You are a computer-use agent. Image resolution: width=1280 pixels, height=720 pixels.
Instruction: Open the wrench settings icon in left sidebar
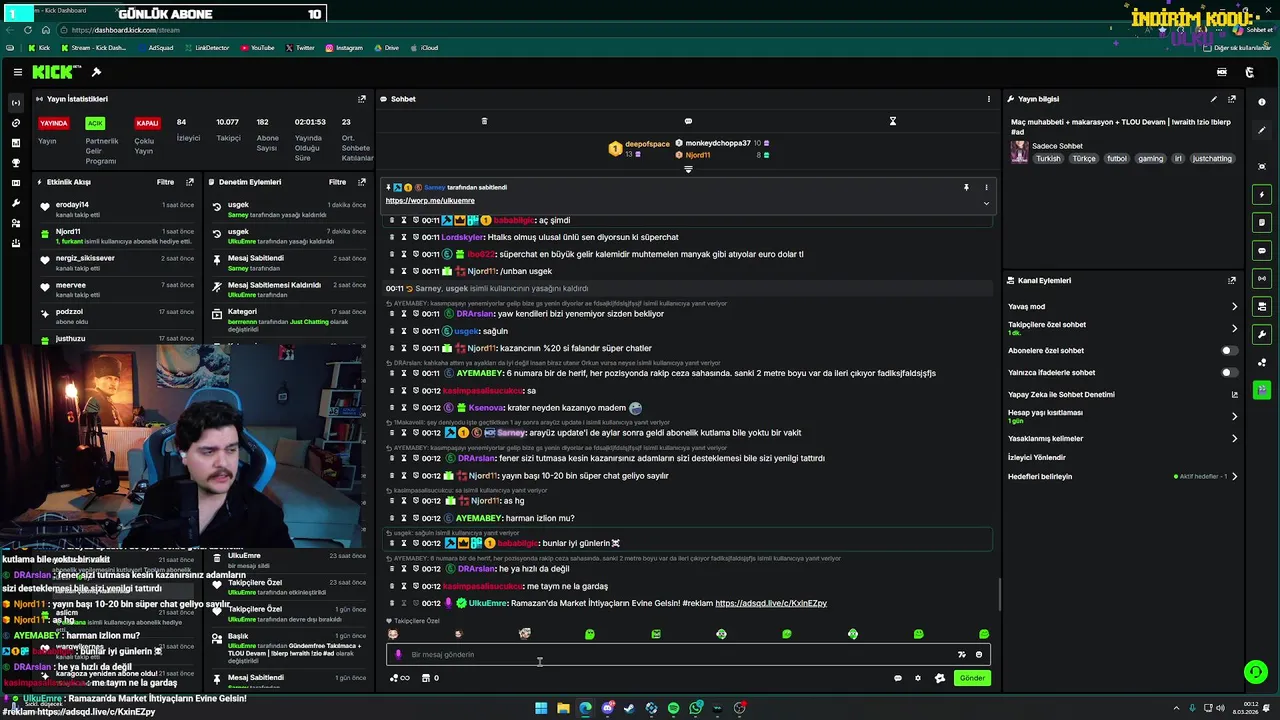click(15, 203)
